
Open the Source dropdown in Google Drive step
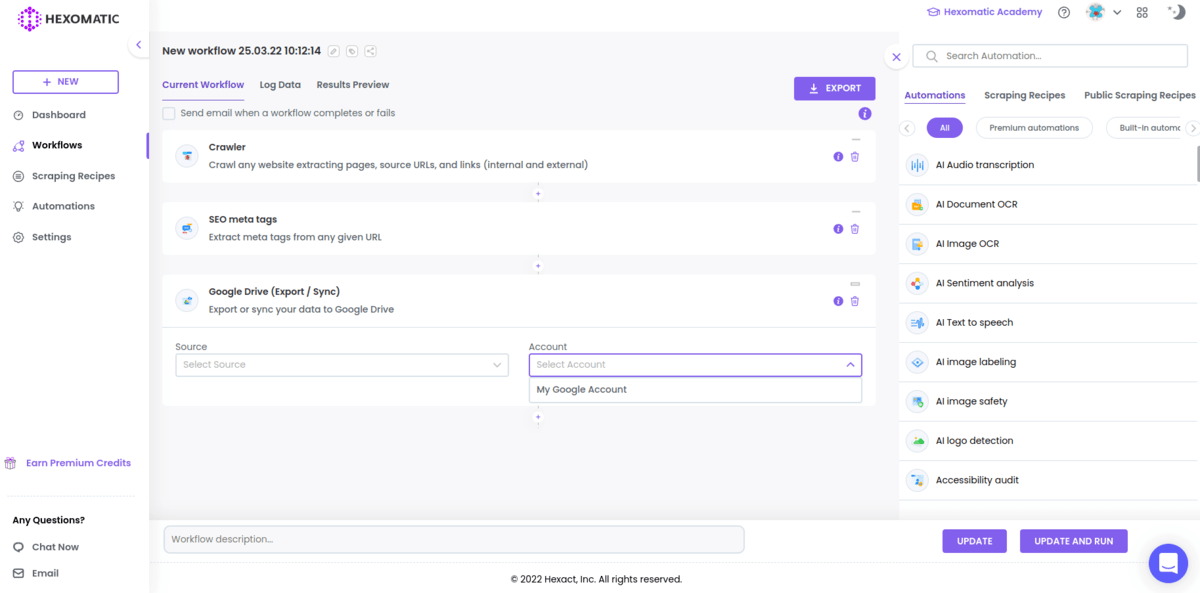click(342, 365)
